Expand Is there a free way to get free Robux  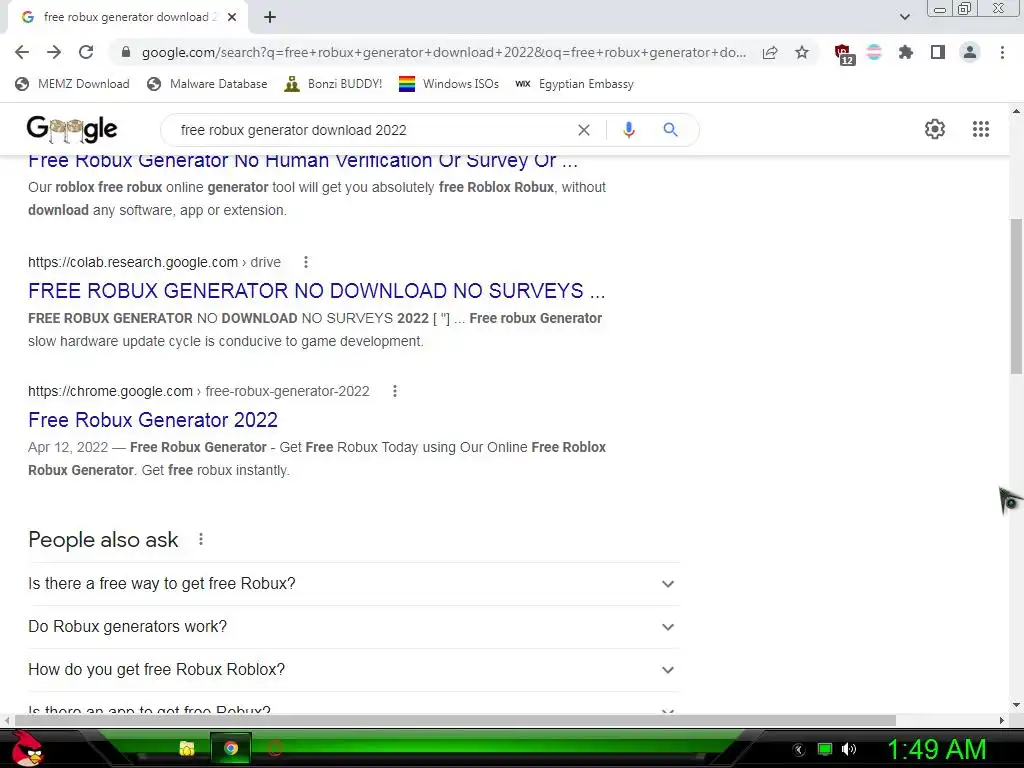click(354, 584)
